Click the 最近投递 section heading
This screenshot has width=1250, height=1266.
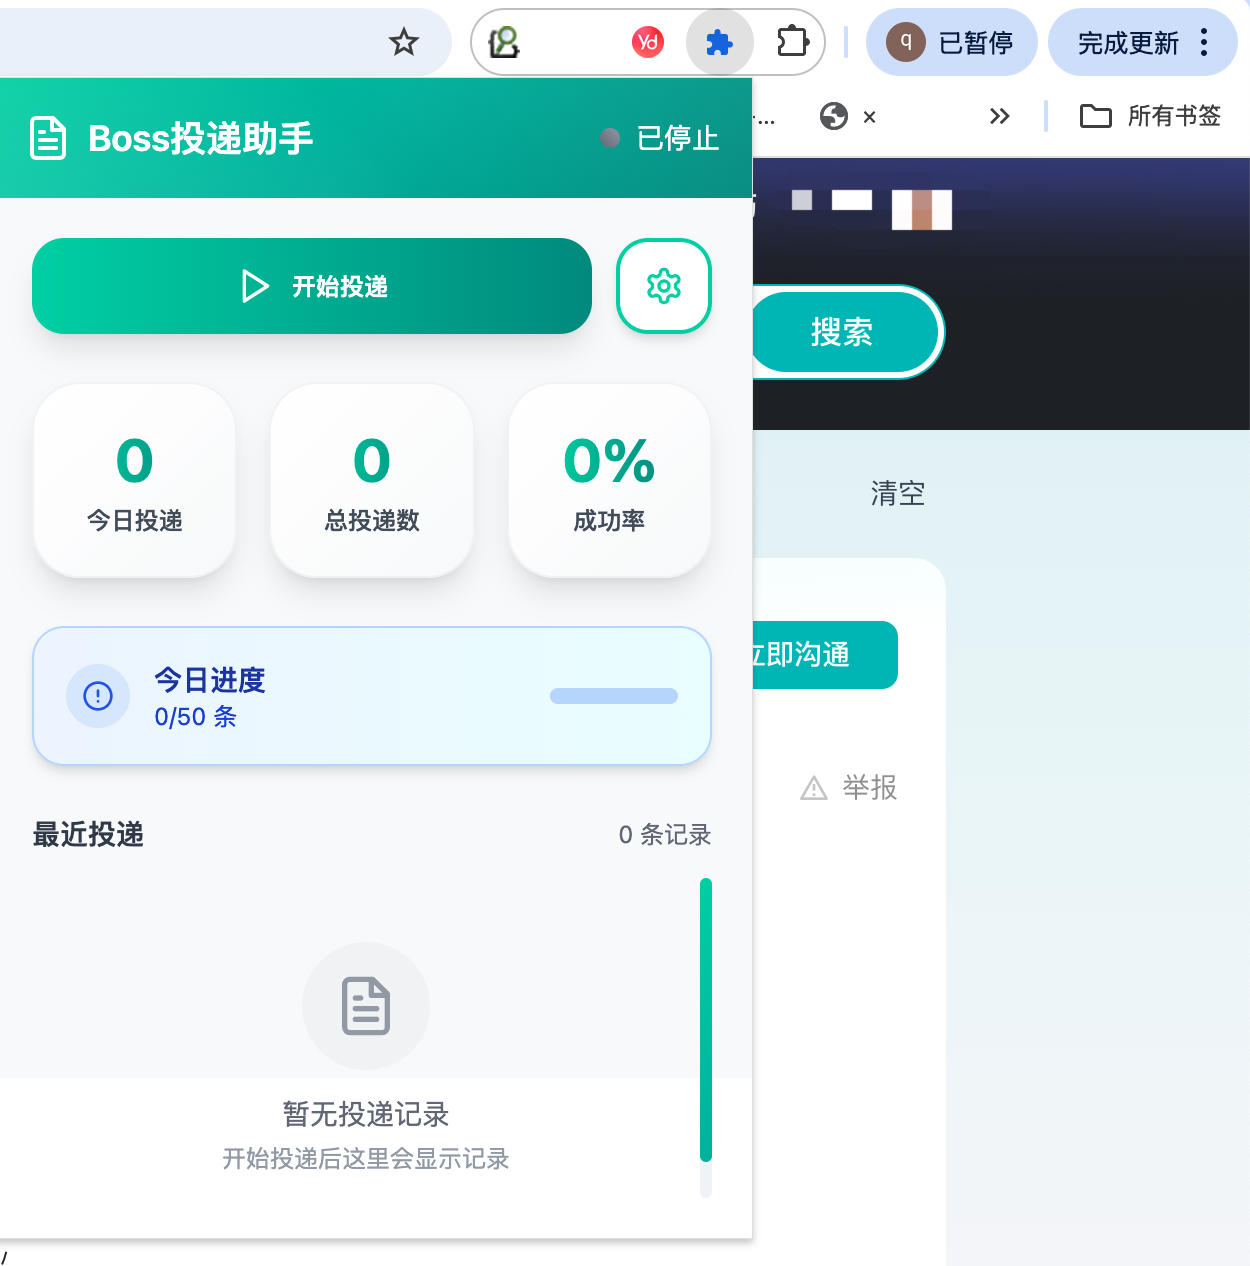88,834
